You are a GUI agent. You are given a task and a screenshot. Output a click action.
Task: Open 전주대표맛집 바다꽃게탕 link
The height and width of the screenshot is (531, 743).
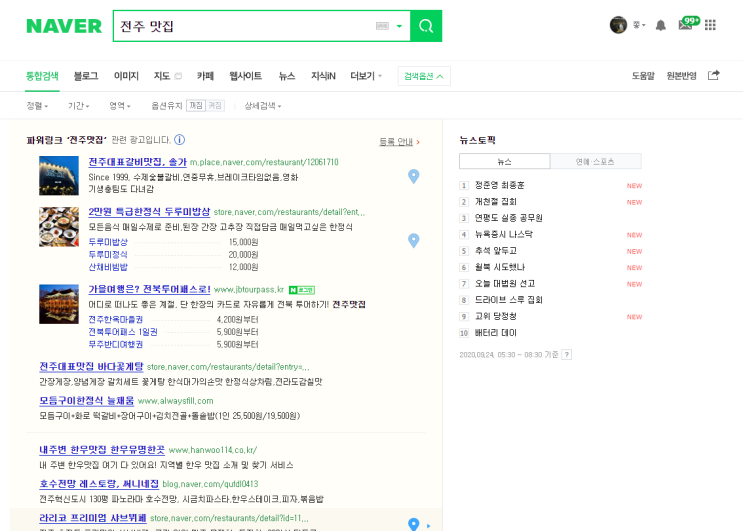click(91, 367)
